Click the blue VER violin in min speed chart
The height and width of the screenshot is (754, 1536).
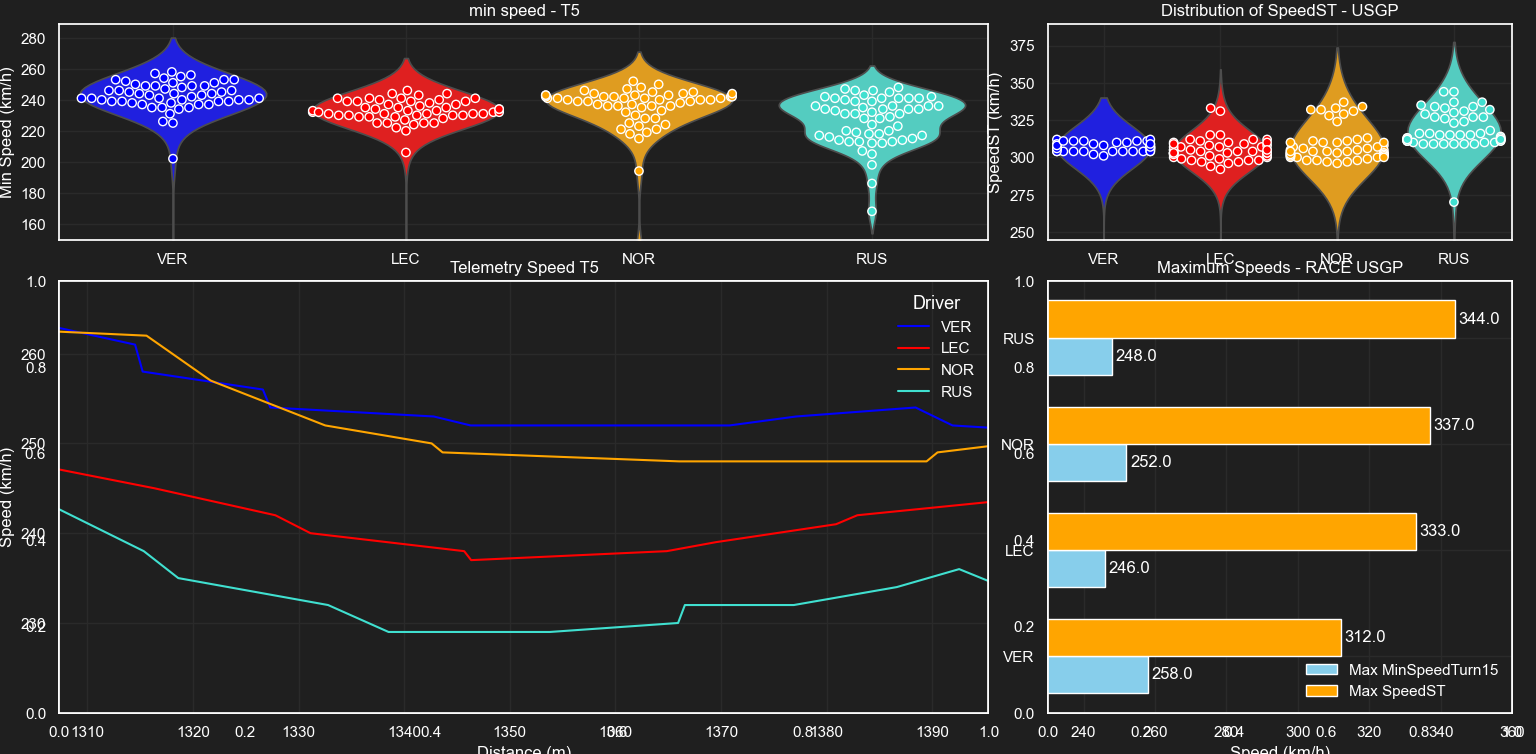coord(172,90)
